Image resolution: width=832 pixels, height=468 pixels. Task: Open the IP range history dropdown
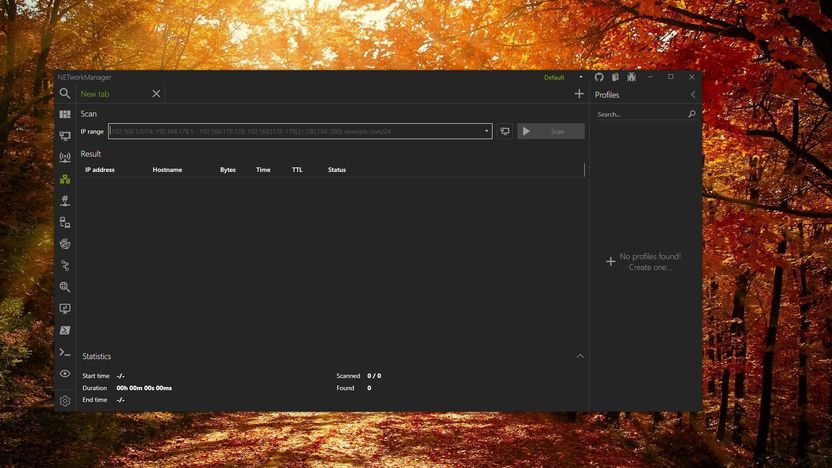pyautogui.click(x=487, y=131)
